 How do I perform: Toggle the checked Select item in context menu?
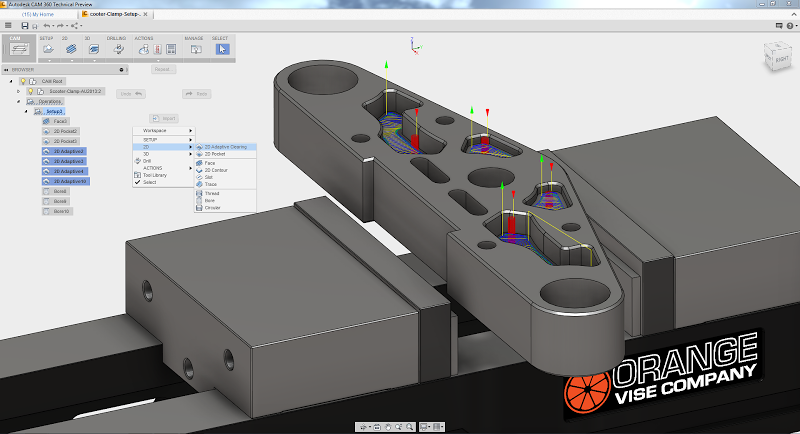tap(149, 182)
